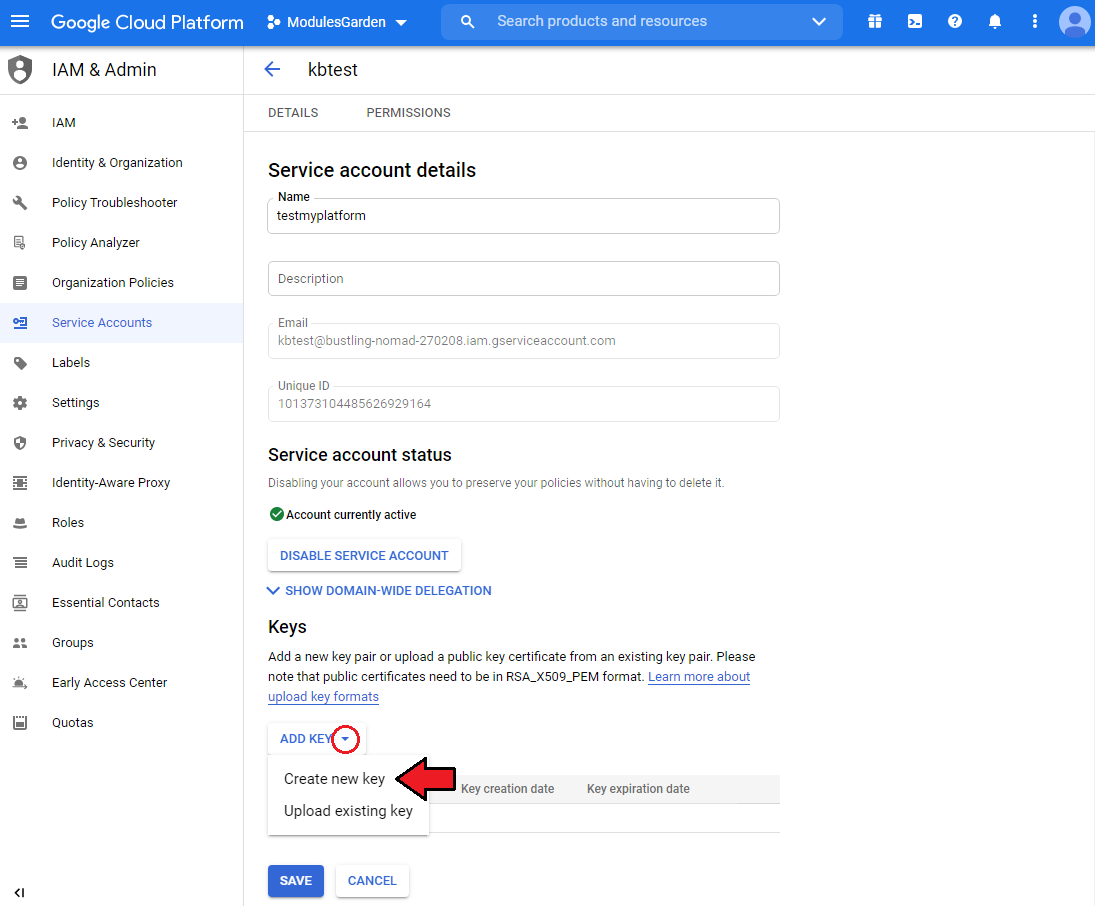The height and width of the screenshot is (906, 1095).
Task: Open Policy Troubleshooter
Action: pyautogui.click(x=115, y=203)
